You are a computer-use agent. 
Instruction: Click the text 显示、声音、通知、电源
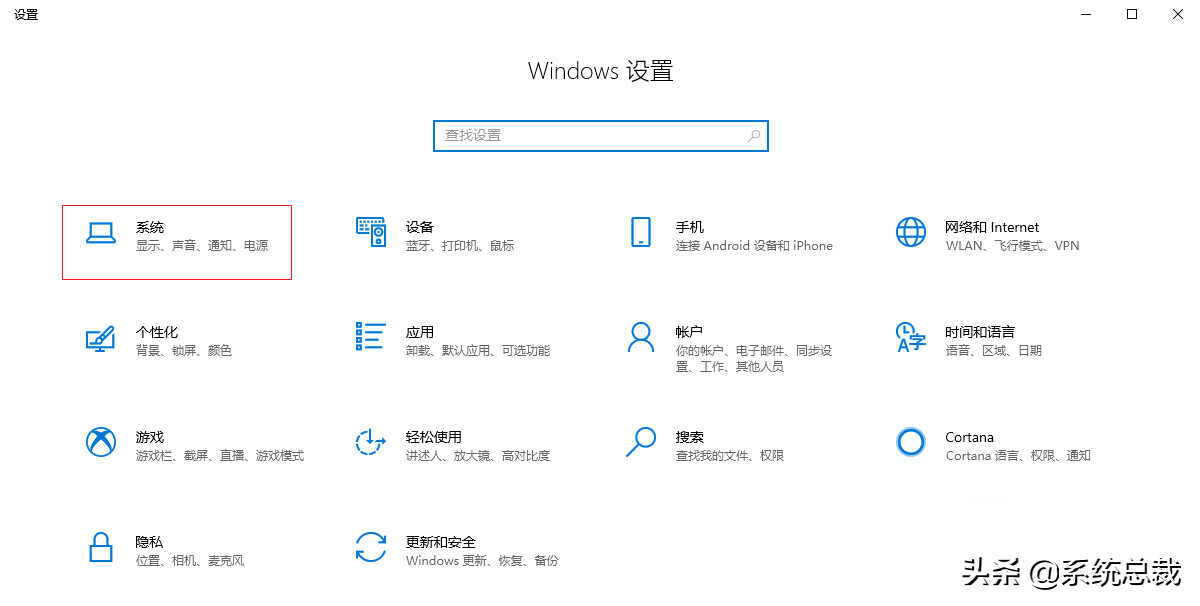point(202,246)
